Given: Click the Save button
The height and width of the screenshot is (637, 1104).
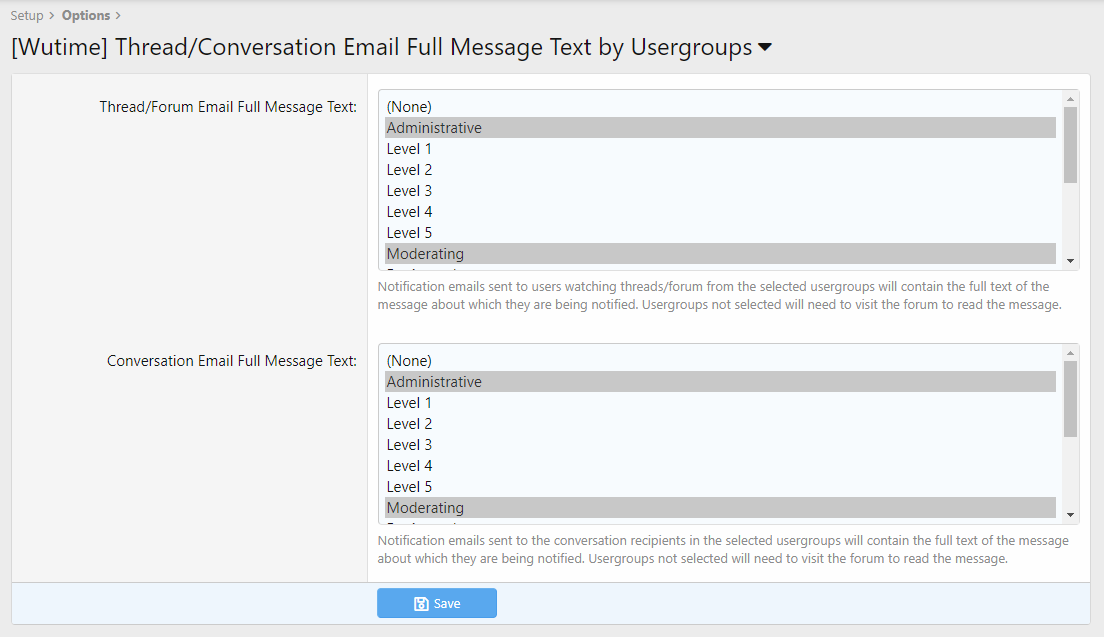Looking at the screenshot, I should click(436, 603).
